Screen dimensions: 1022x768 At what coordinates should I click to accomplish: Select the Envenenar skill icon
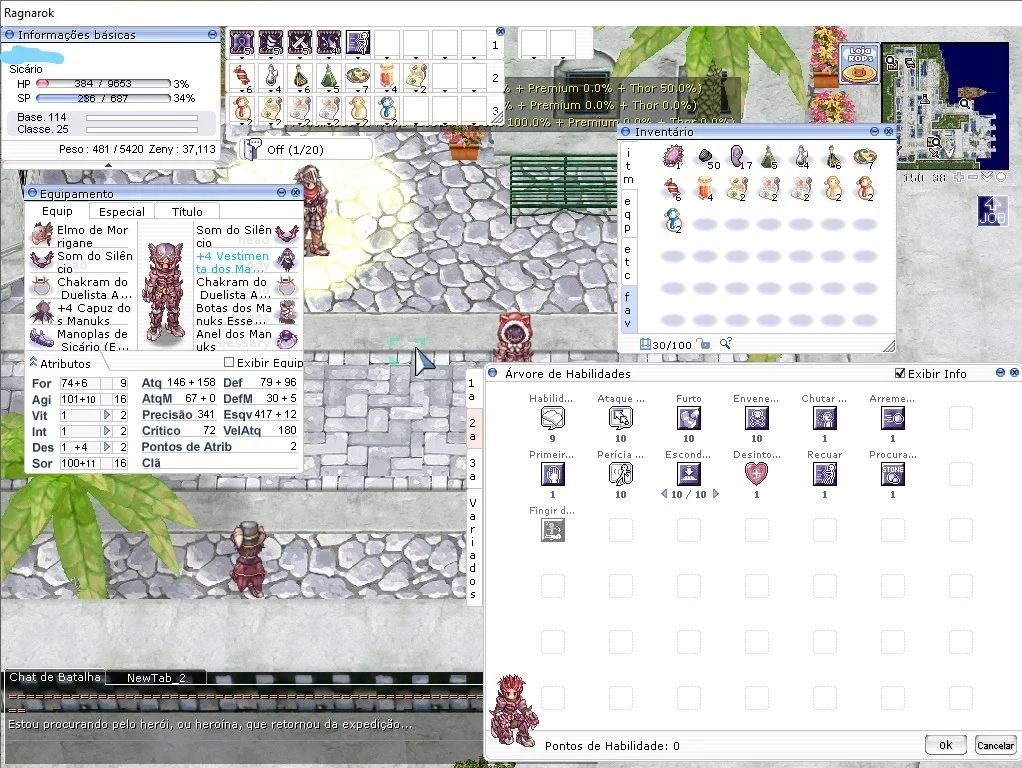tap(757, 418)
